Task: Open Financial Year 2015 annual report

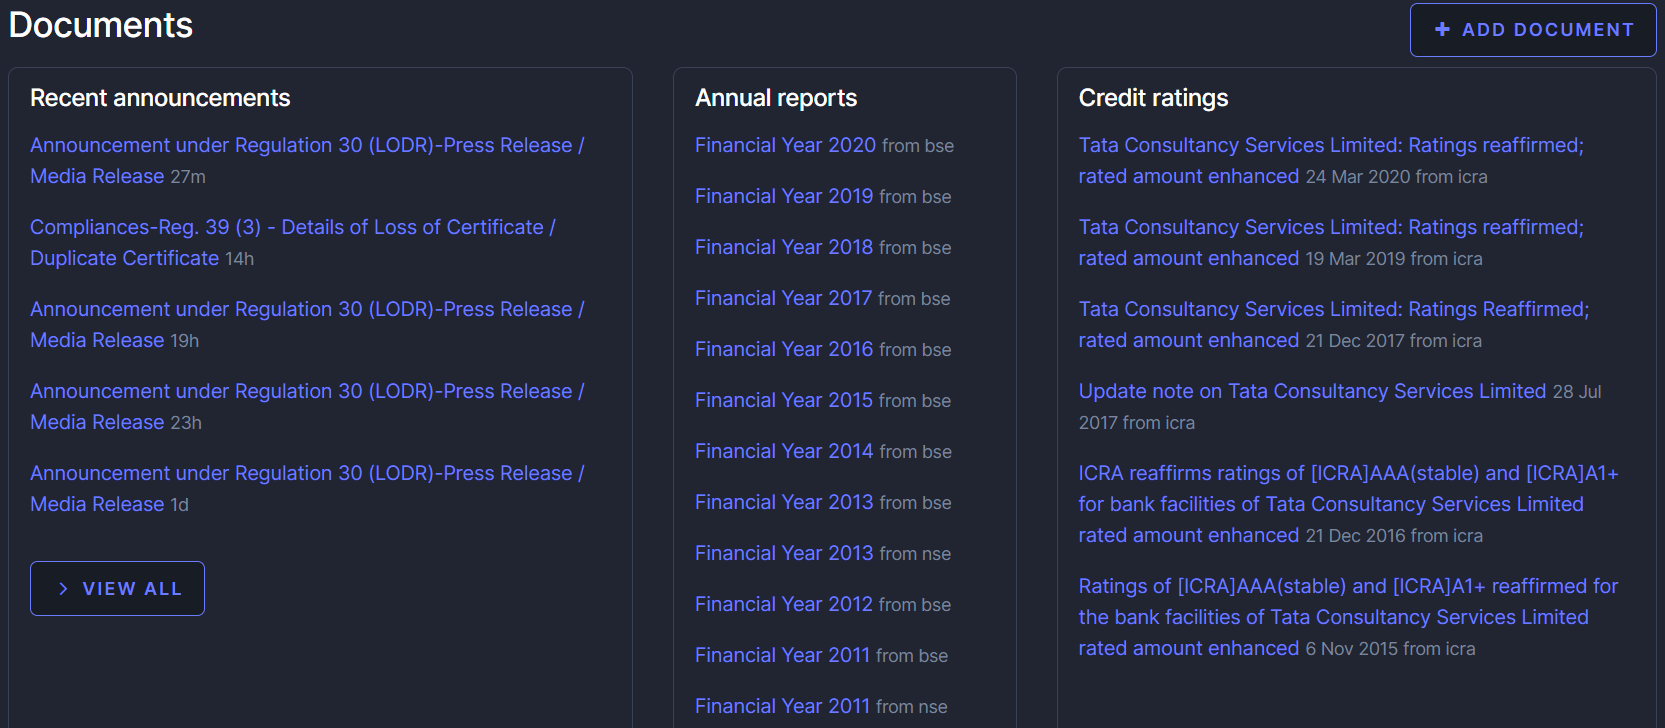Action: 784,400
